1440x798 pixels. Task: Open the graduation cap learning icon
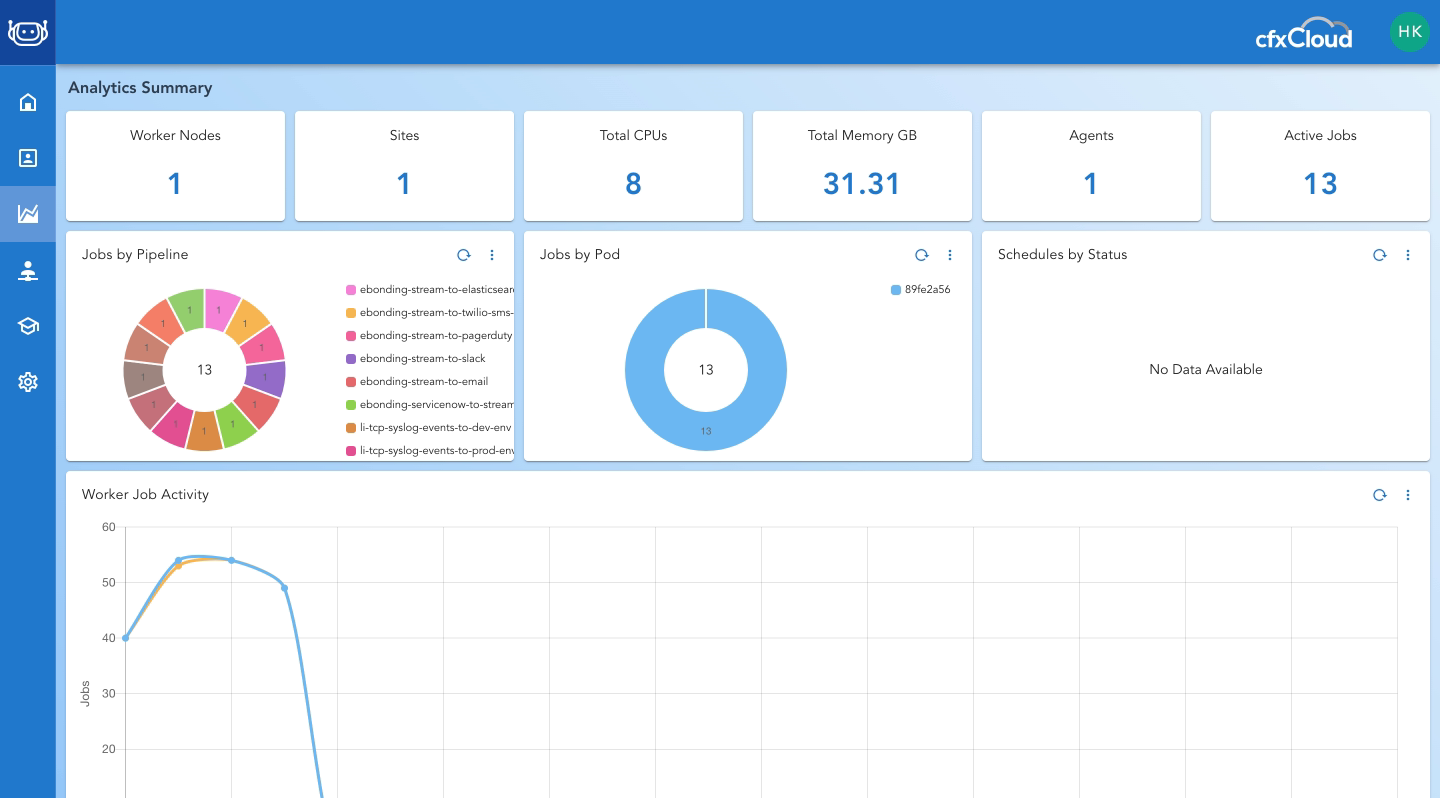pos(28,326)
